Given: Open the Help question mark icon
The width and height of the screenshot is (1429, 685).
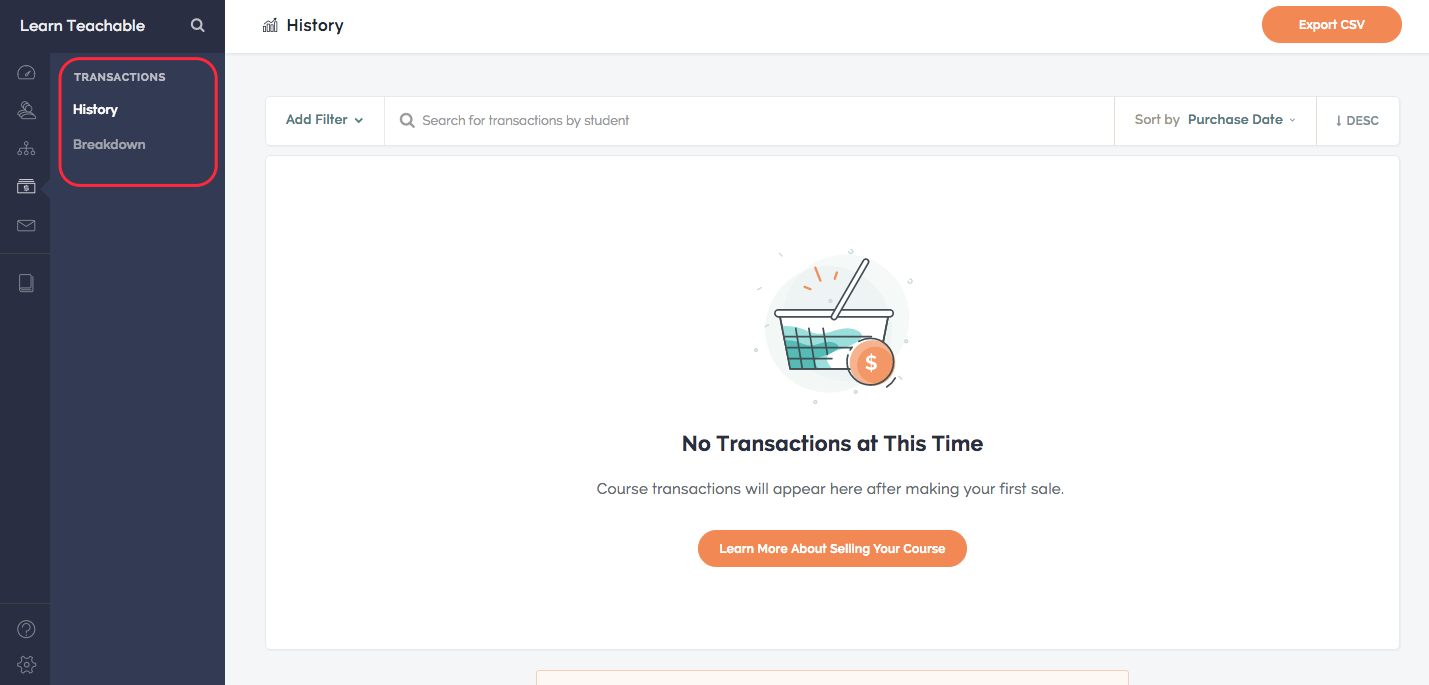Looking at the screenshot, I should [27, 629].
